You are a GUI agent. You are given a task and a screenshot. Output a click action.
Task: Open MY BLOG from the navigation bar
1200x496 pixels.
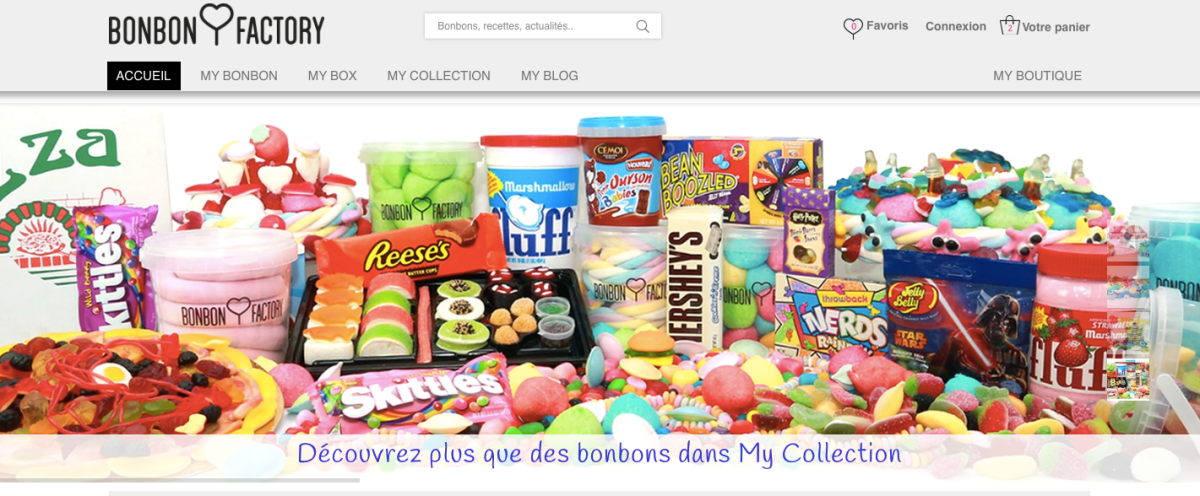[x=549, y=76]
